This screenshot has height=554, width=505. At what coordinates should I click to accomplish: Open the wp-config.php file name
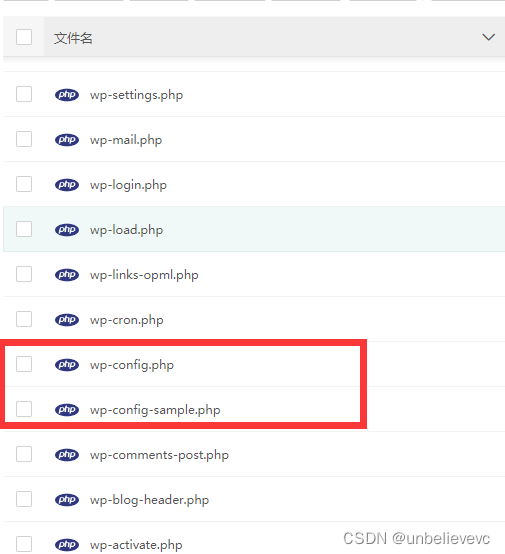pyautogui.click(x=132, y=365)
